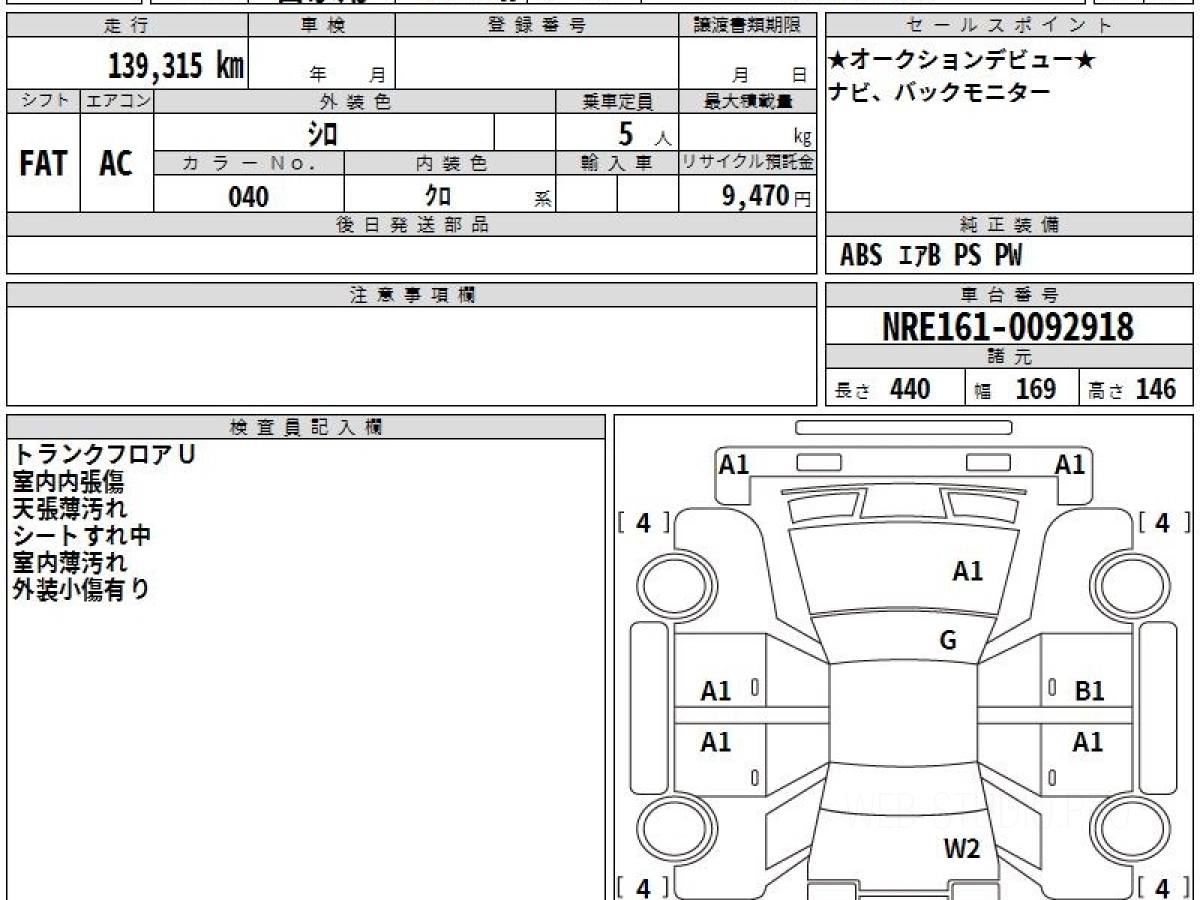This screenshot has height=900, width=1200.
Task: Click the シフト column header
Action: [x=44, y=101]
